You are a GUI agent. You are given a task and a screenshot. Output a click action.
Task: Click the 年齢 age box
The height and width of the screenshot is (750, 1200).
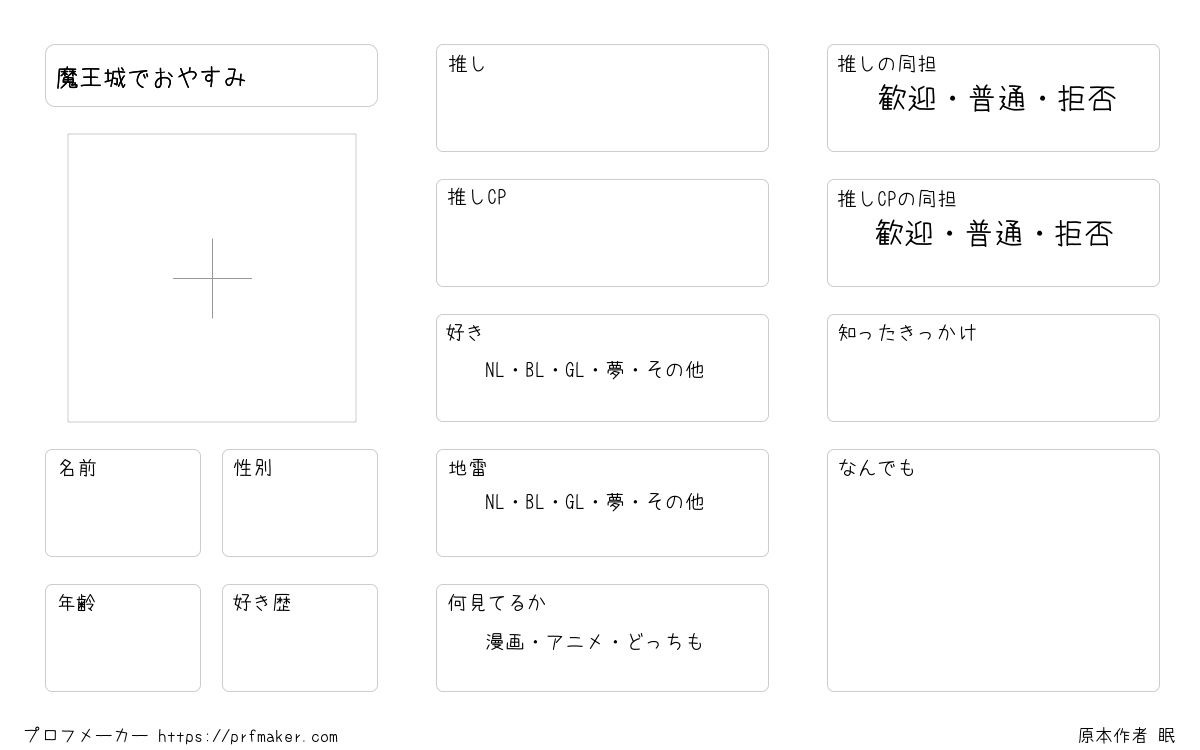click(123, 638)
